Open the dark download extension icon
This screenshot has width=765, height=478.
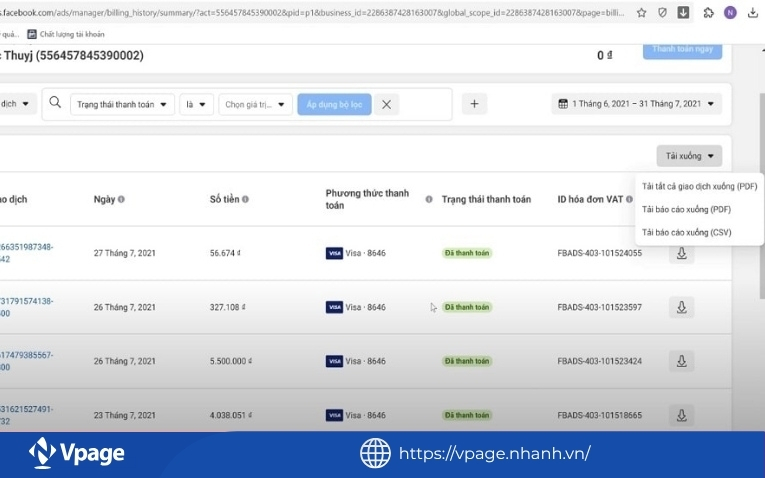point(683,13)
